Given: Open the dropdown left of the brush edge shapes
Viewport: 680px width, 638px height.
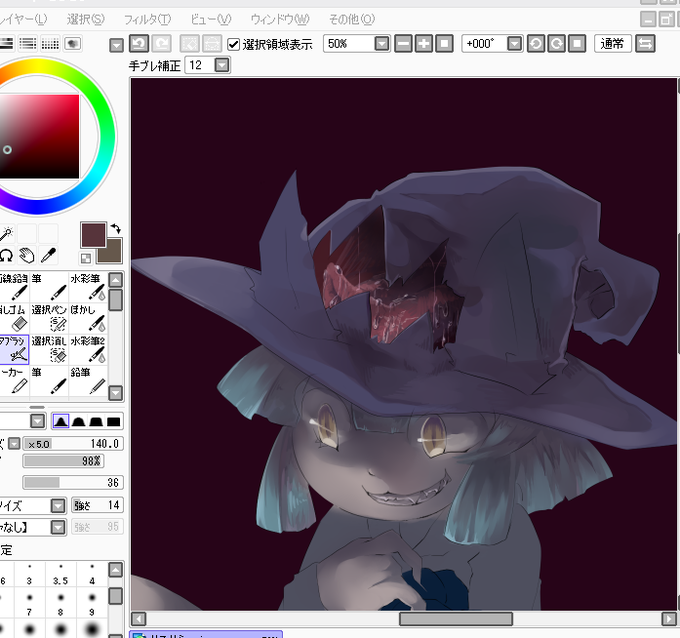Looking at the screenshot, I should pyautogui.click(x=38, y=421).
